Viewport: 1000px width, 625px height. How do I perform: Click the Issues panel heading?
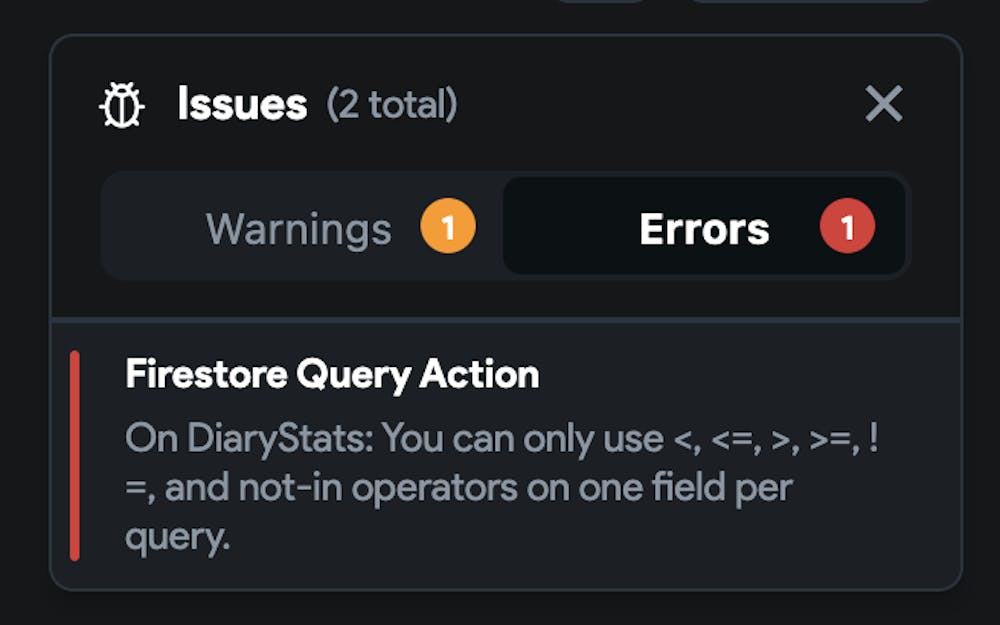(x=242, y=104)
